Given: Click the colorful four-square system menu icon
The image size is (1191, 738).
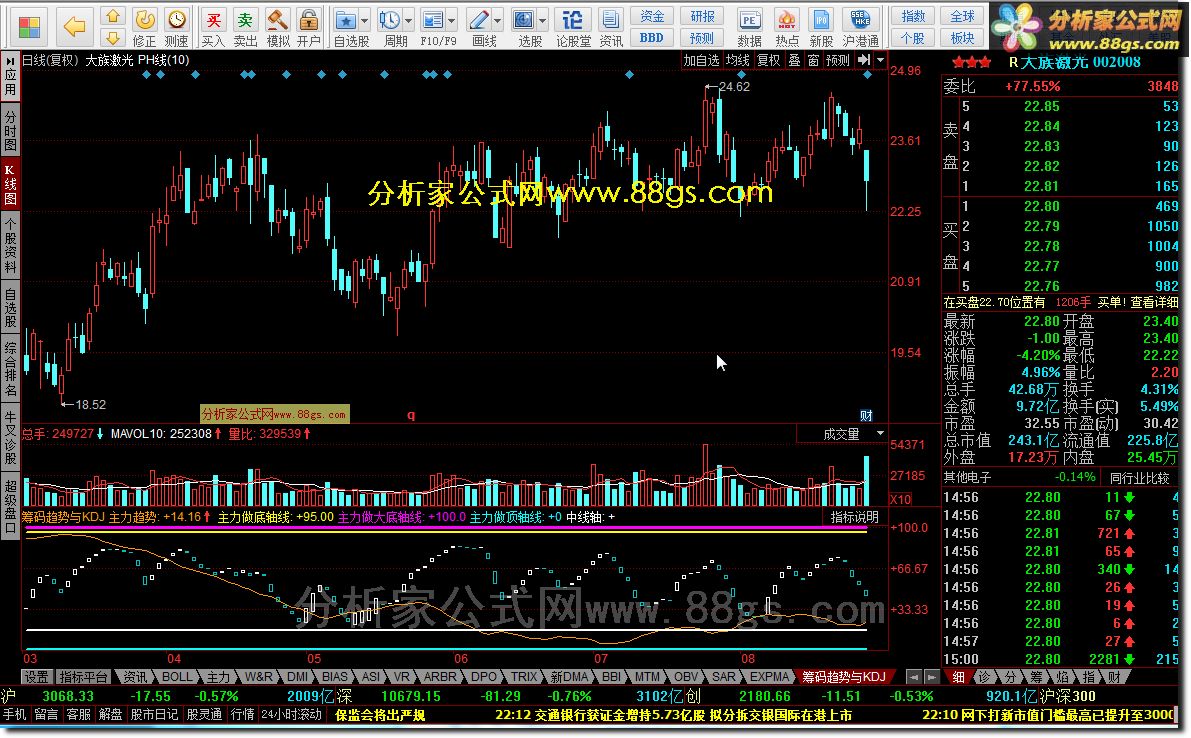Looking at the screenshot, I should click(29, 27).
